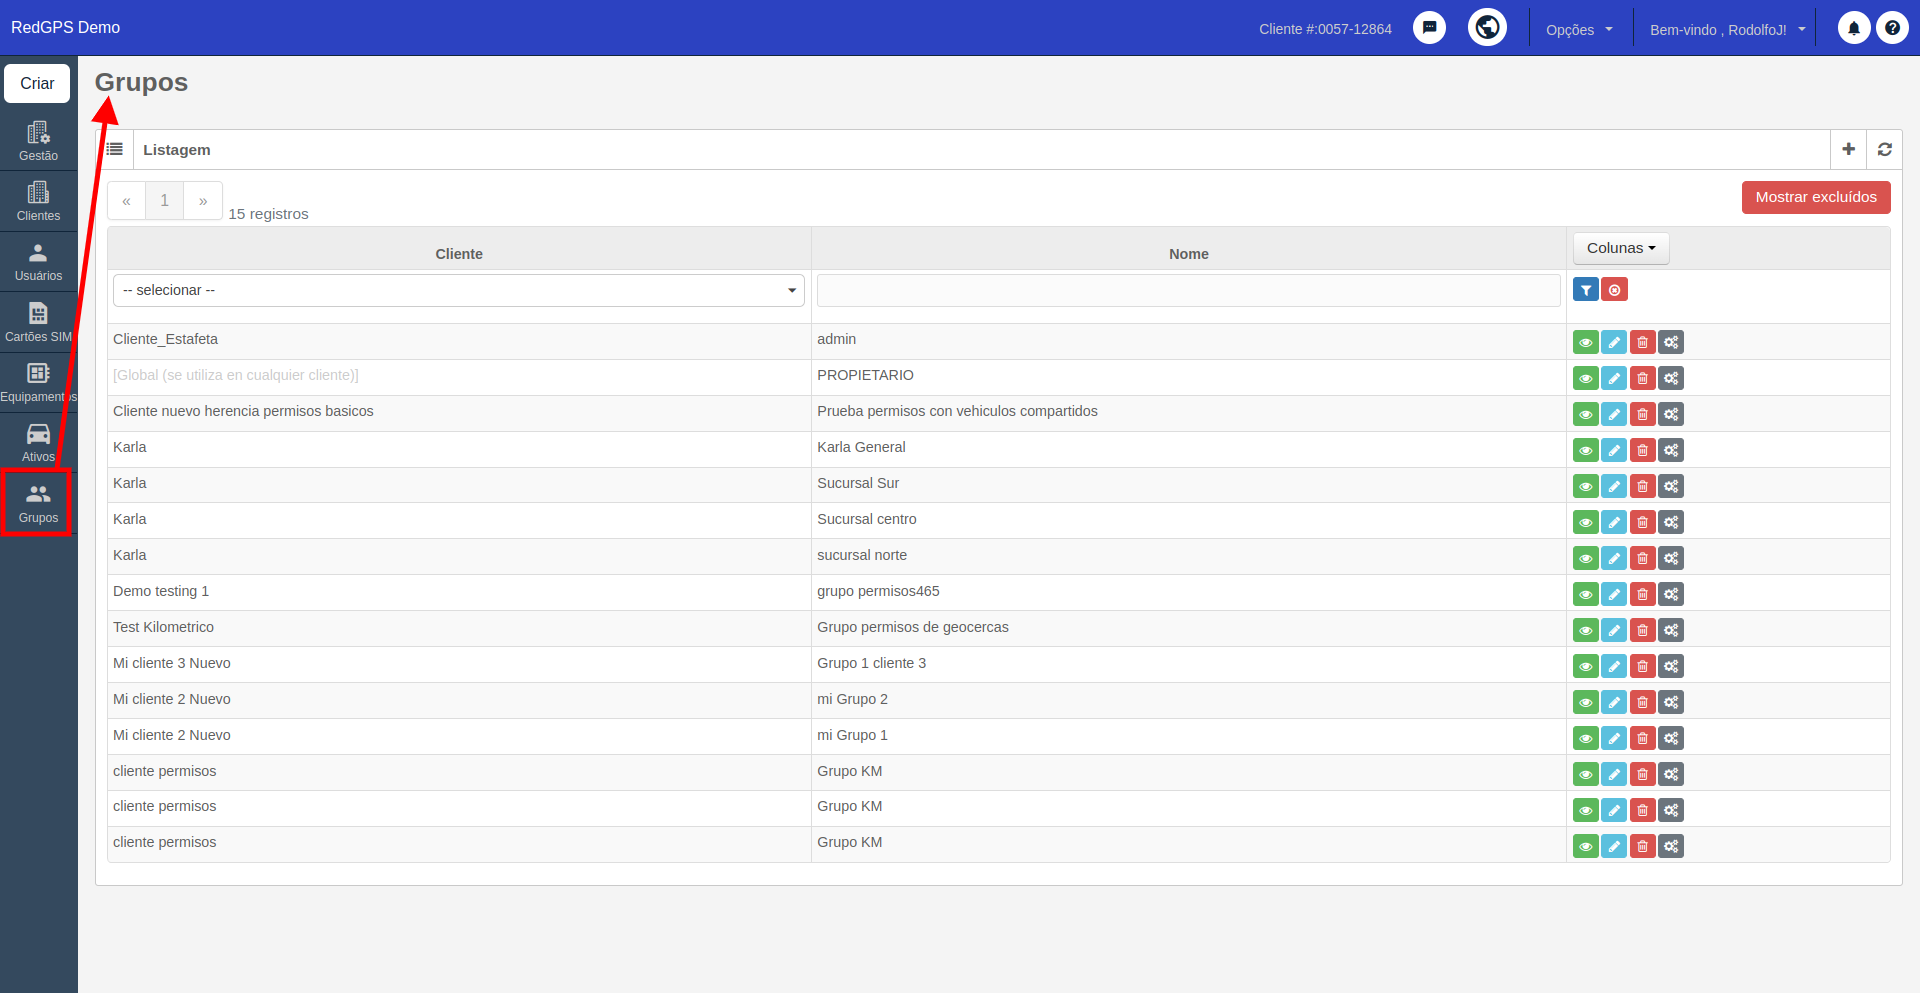Click the help question mark icon
This screenshot has height=993, width=1920.
1892,28
